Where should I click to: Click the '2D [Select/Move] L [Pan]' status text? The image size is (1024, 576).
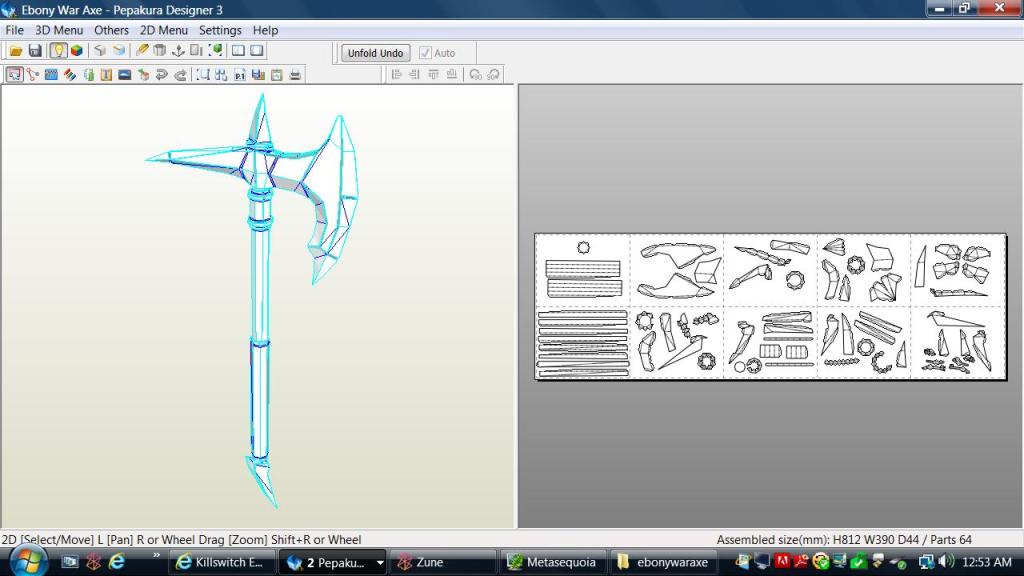click(67, 539)
